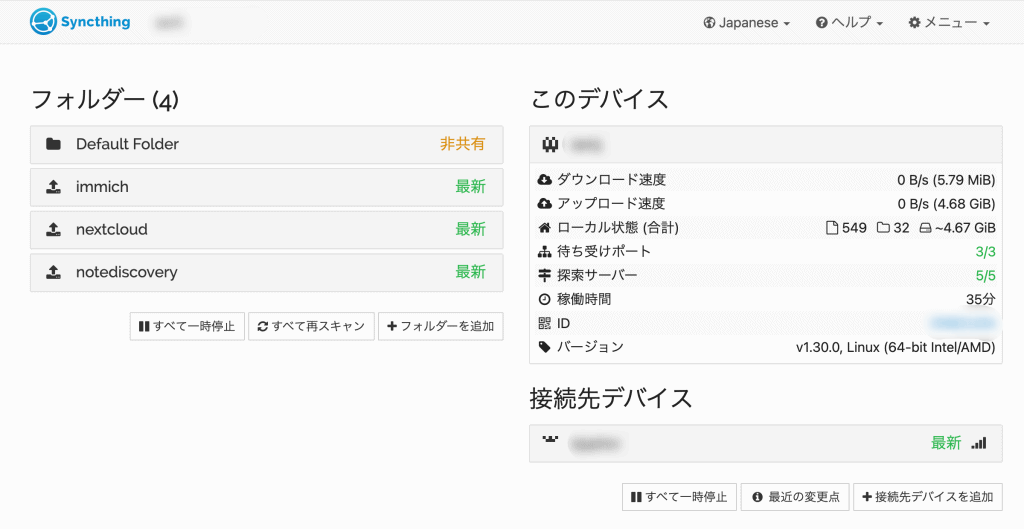The image size is (1024, 529).
Task: Click the folder icon beside Default Folder
Action: [x=54, y=144]
